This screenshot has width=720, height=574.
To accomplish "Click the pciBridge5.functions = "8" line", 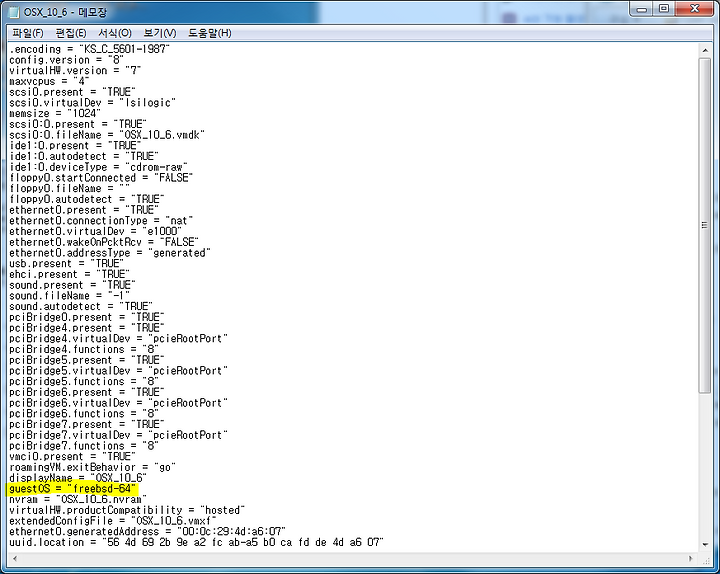I will coord(84,382).
